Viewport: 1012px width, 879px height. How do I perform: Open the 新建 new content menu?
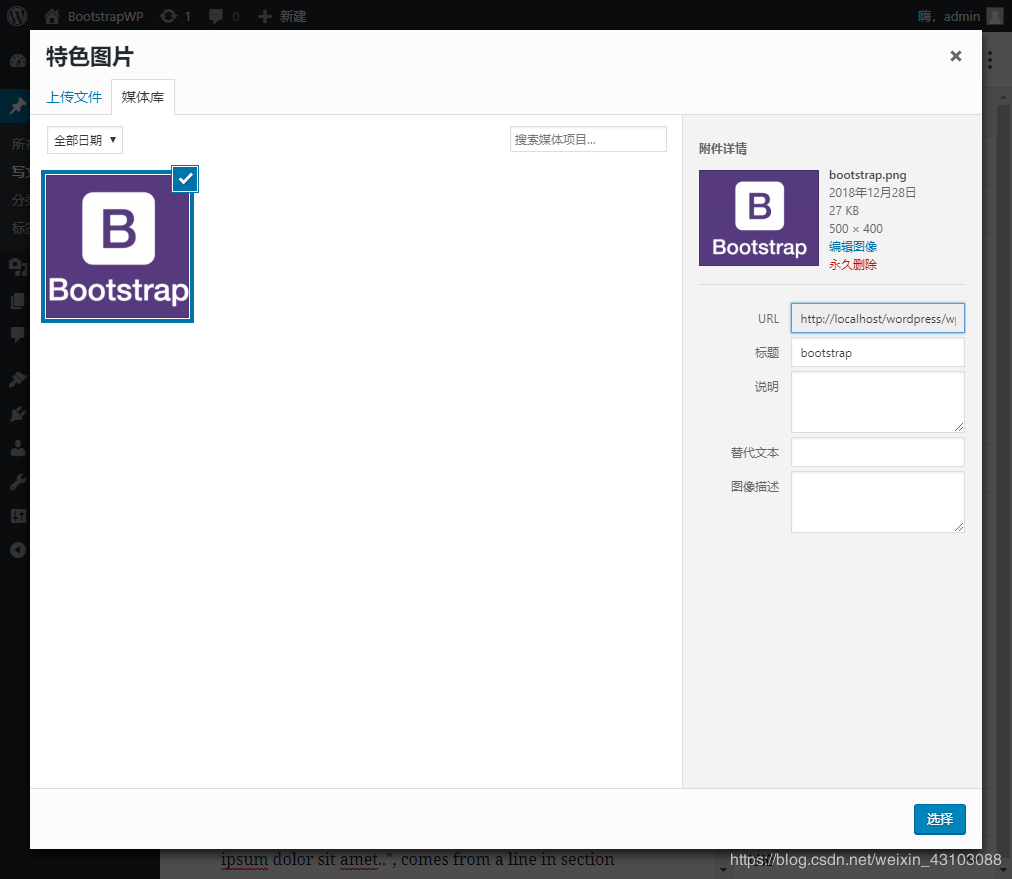[282, 16]
